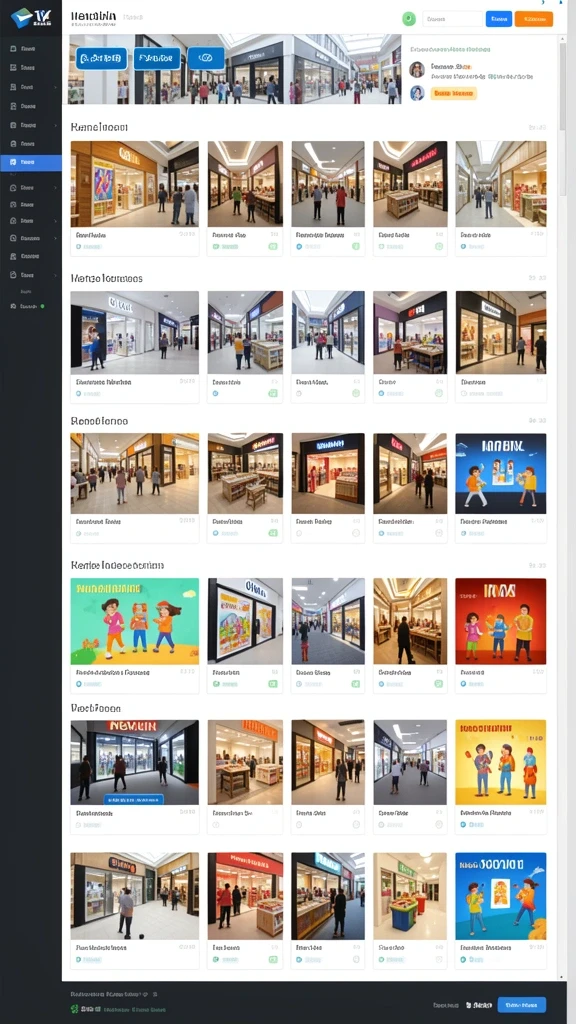Screen dimensions: 576x1024
Task: Click the second blue button on the mall banner
Action: pos(157,58)
